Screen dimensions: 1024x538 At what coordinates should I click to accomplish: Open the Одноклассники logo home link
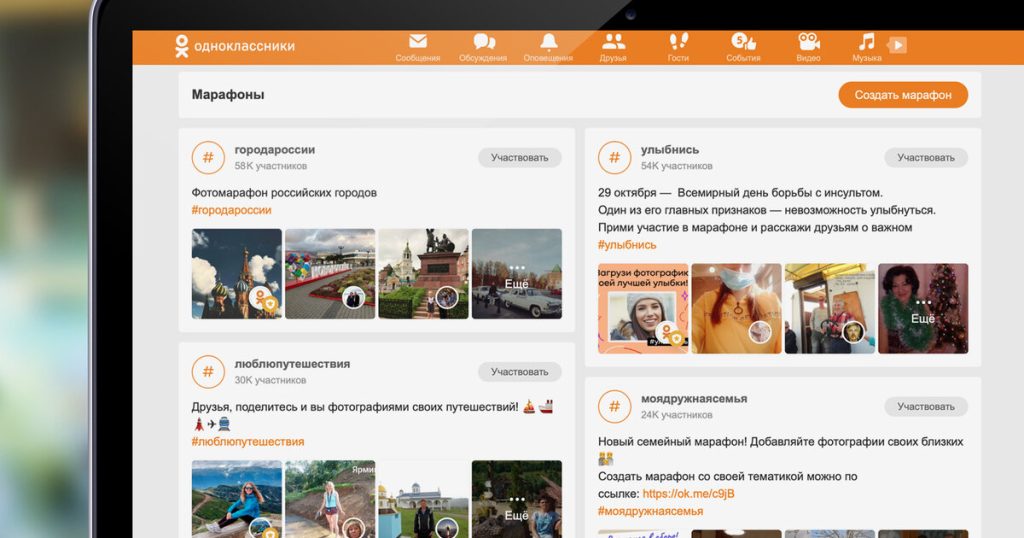point(235,46)
